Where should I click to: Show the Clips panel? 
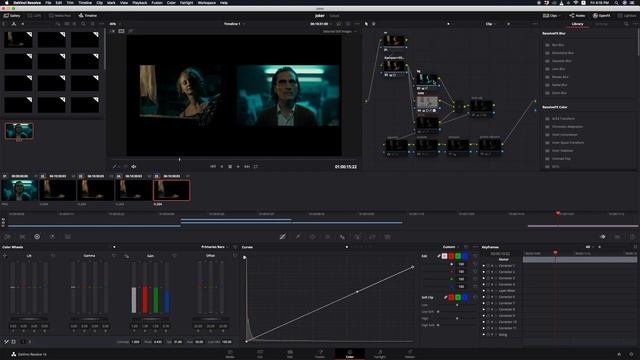point(551,16)
